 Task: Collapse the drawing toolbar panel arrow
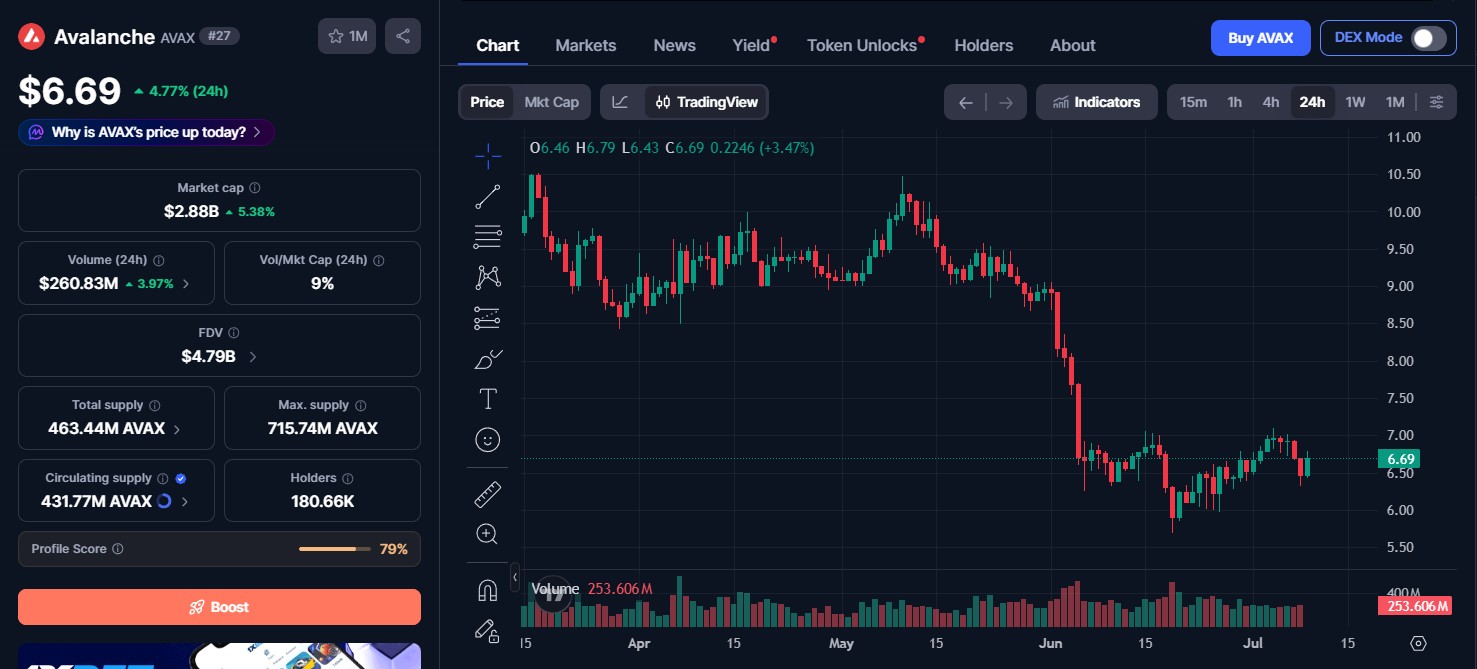point(515,577)
